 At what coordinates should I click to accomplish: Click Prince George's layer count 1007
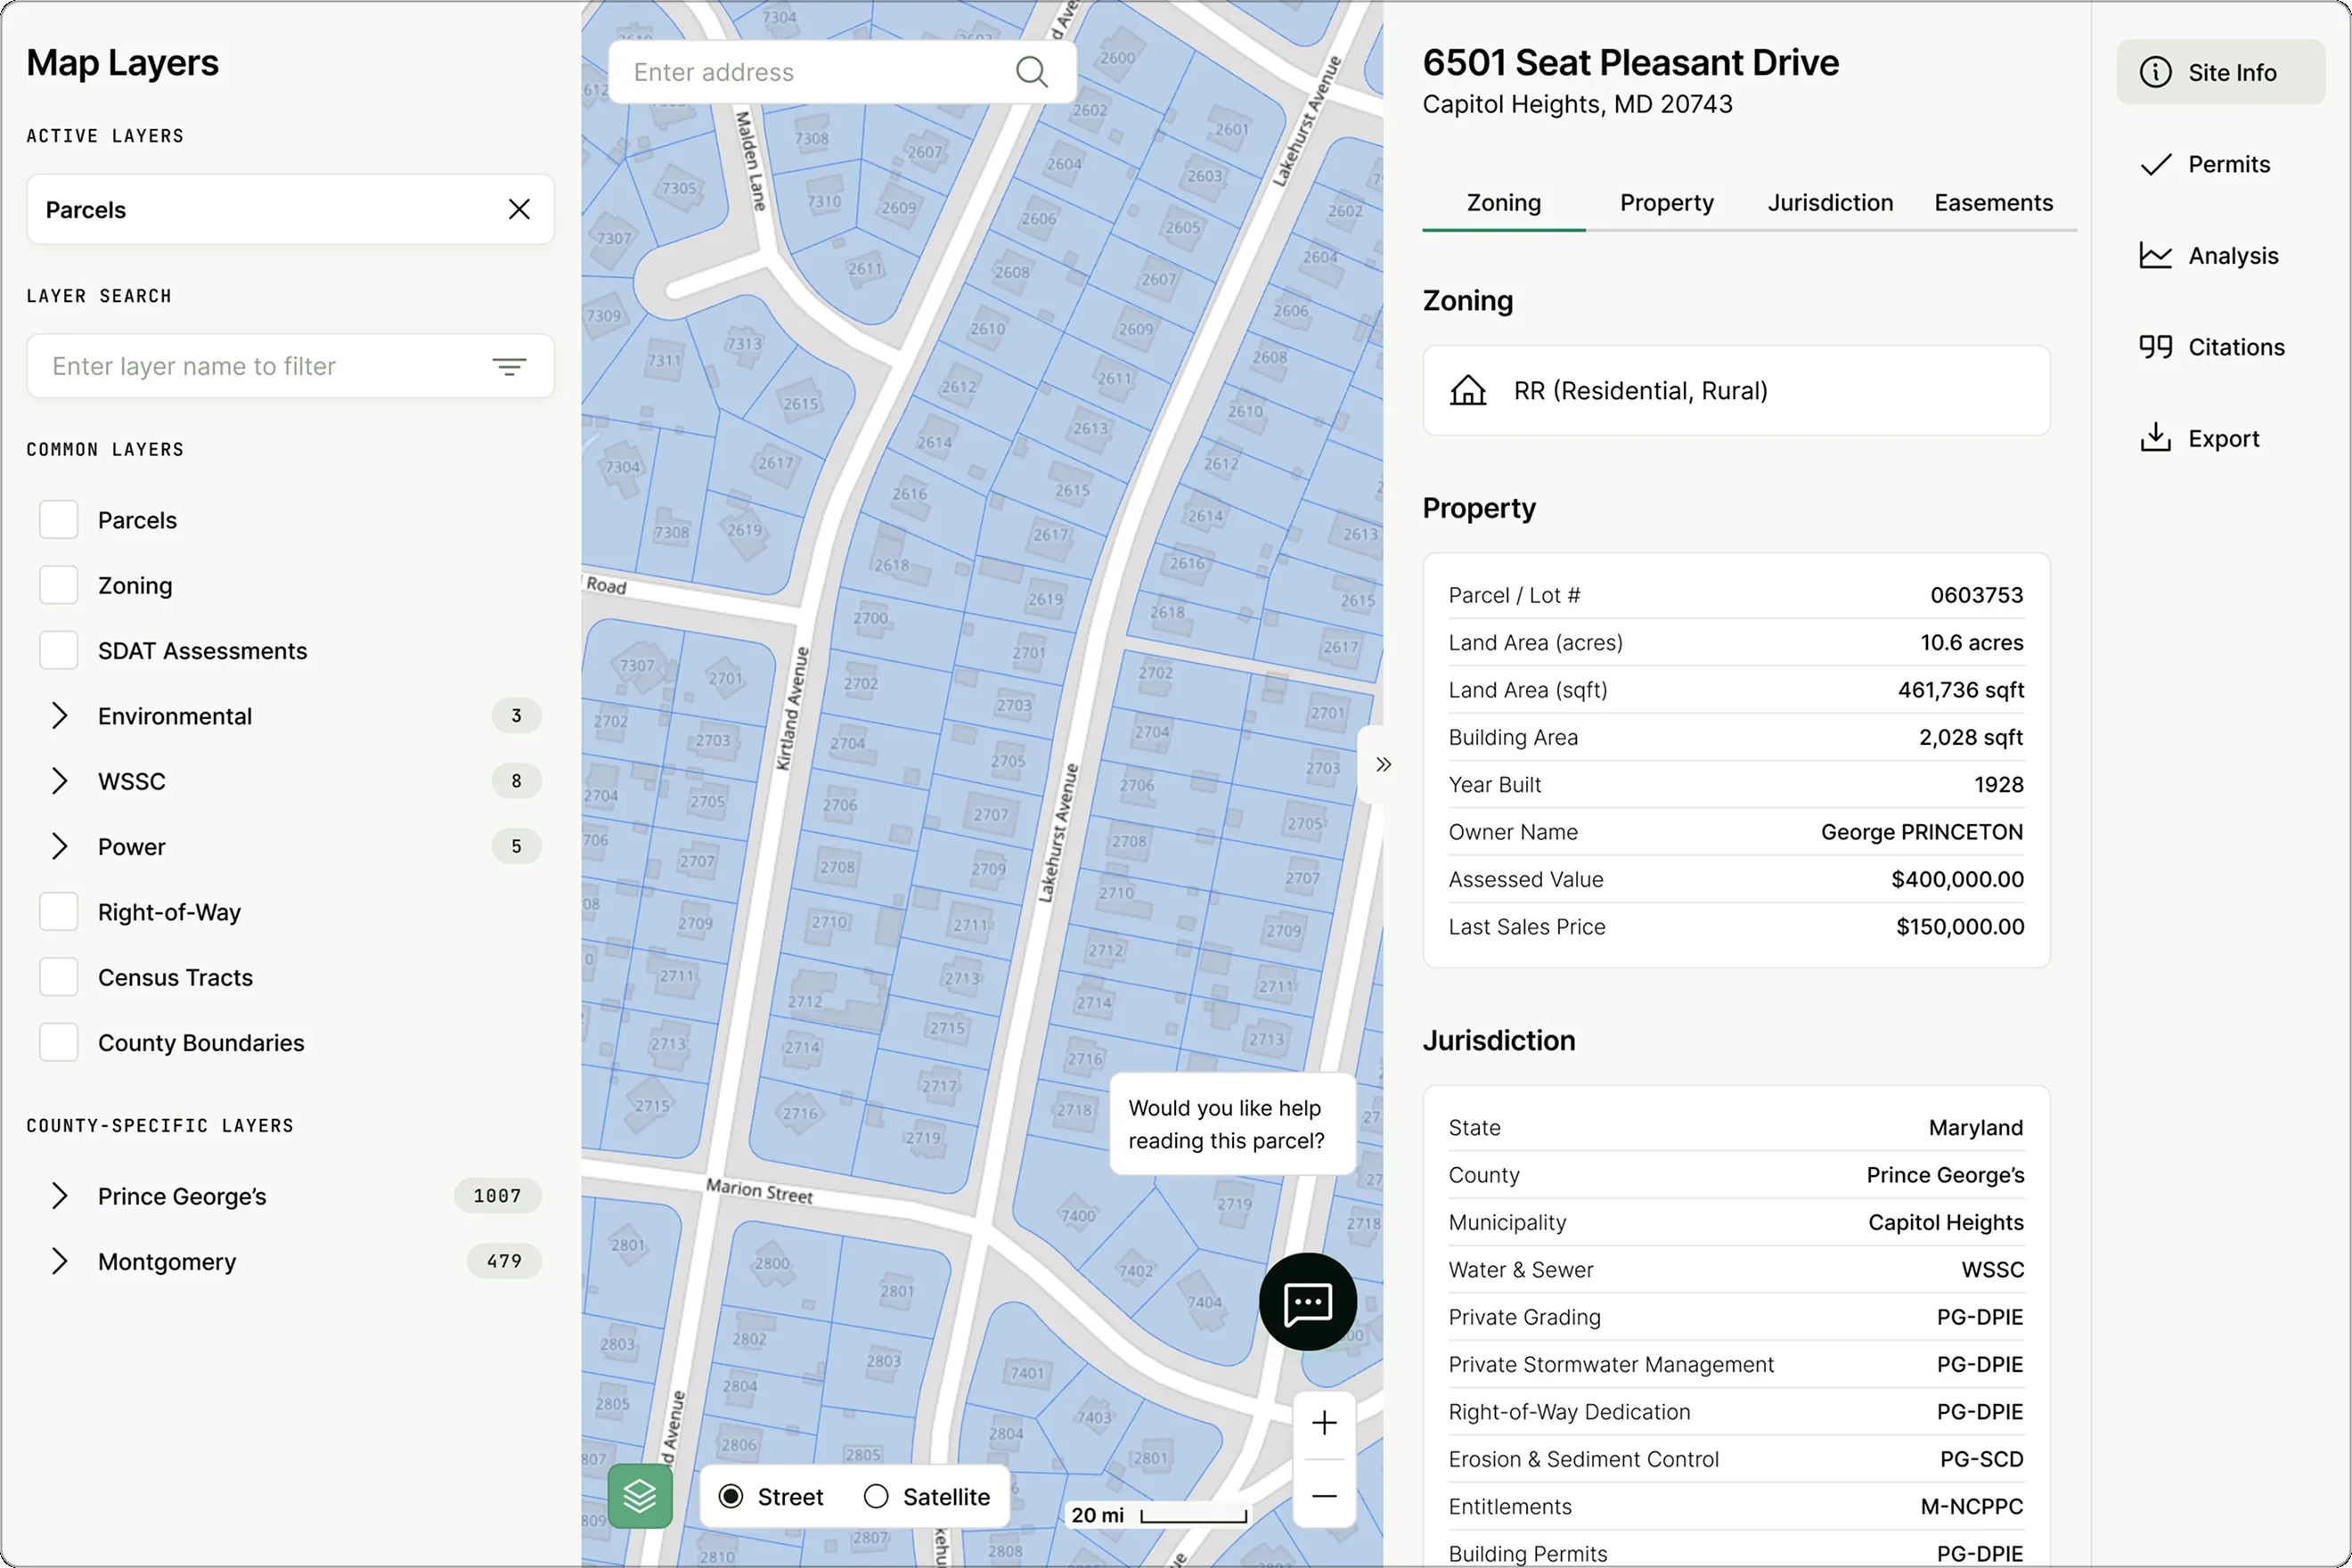tap(497, 1196)
